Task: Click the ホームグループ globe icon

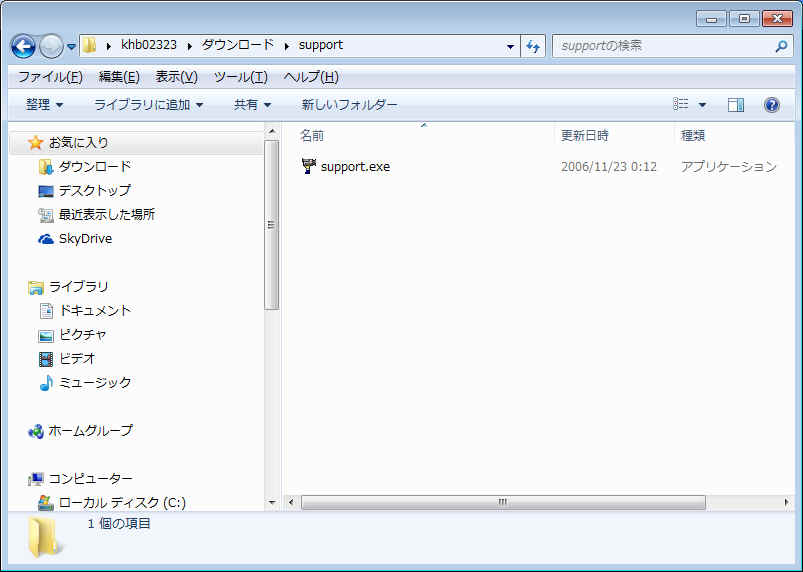Action: [36, 432]
